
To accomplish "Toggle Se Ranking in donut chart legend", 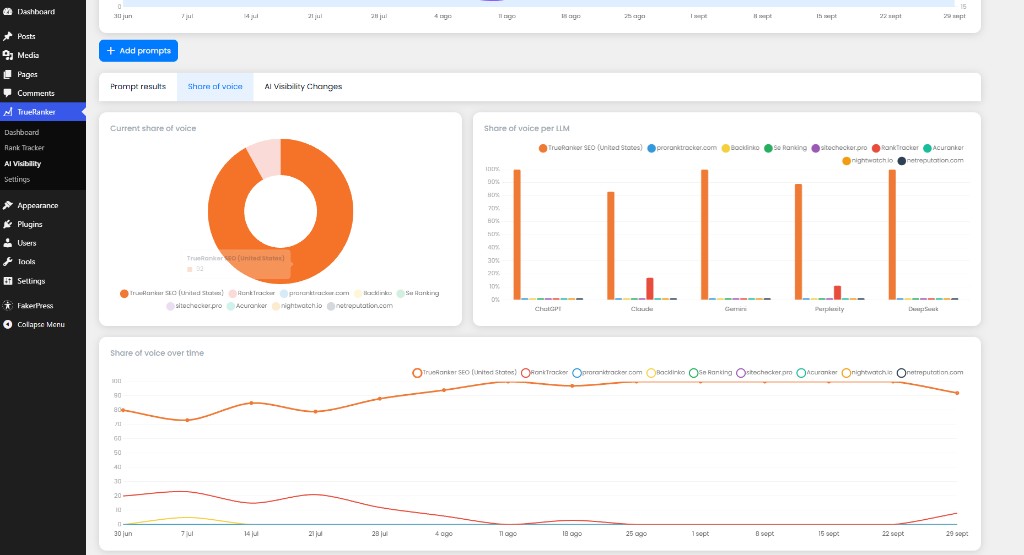I will tap(418, 294).
